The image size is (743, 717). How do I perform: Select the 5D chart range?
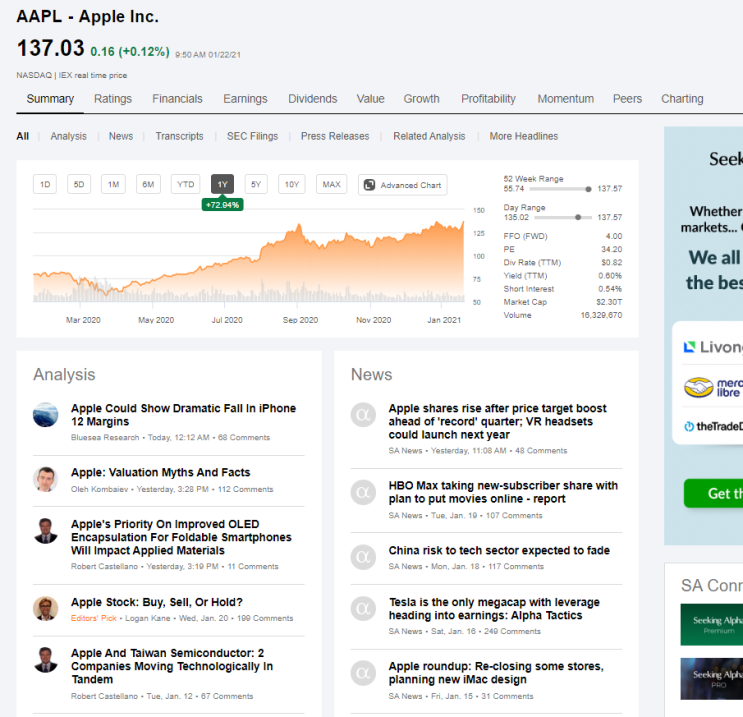pyautogui.click(x=79, y=184)
